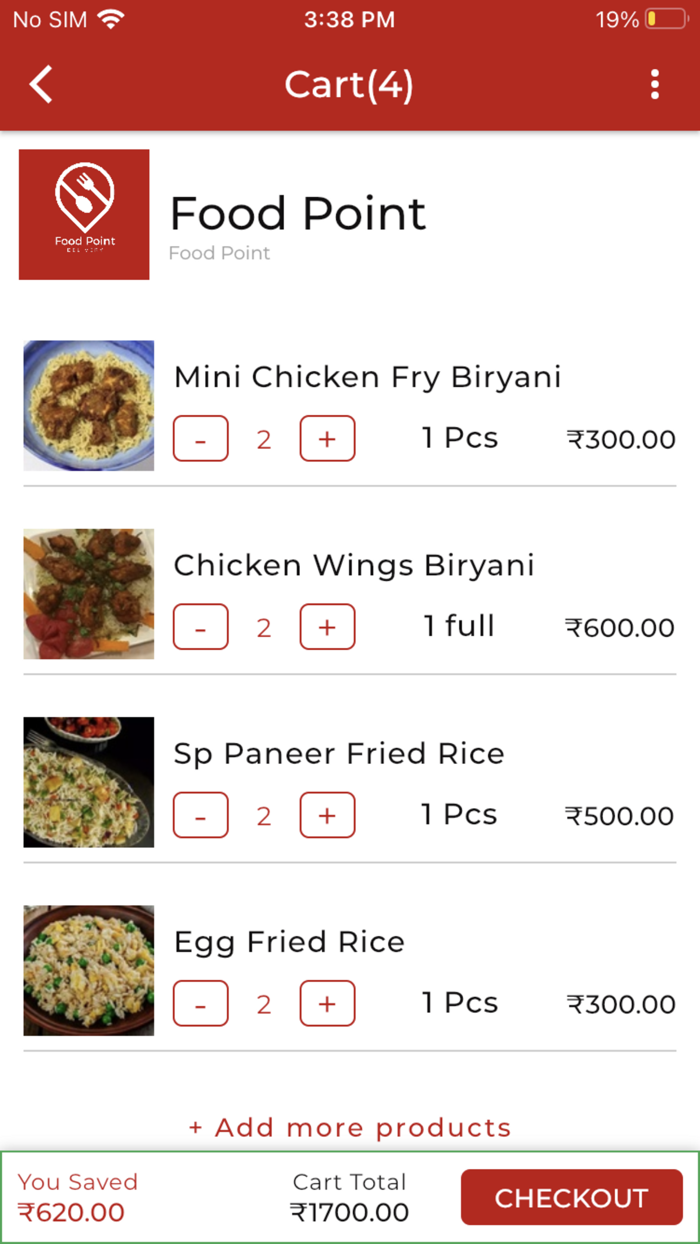Image resolution: width=700 pixels, height=1244 pixels.
Task: Increase quantity of Sp Paneer Fried Rice
Action: coord(327,815)
